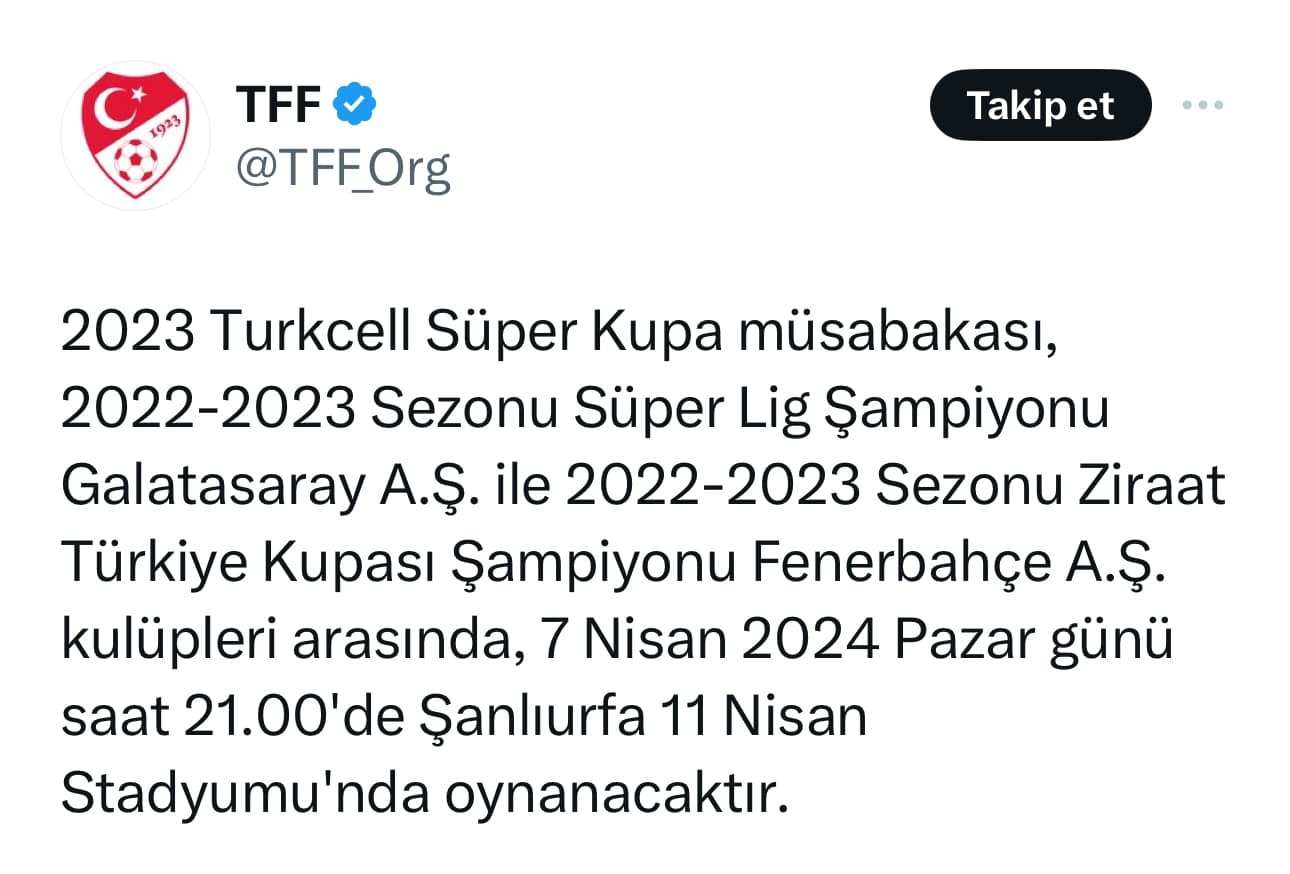
Task: Follow the account with Takip et button
Action: (1040, 104)
